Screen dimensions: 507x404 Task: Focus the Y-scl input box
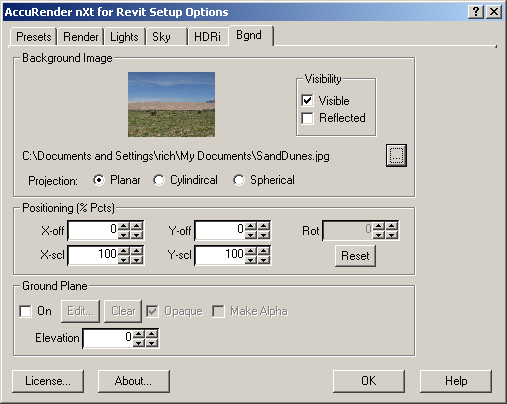click(x=220, y=255)
